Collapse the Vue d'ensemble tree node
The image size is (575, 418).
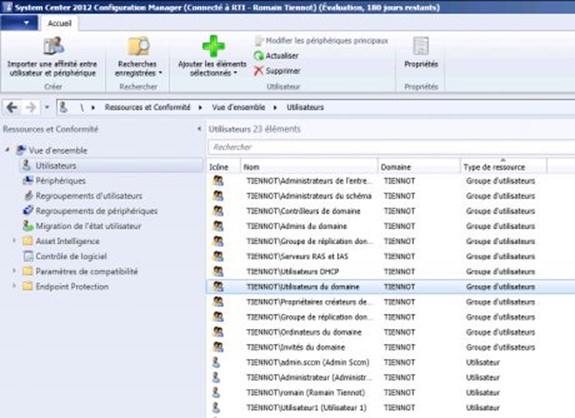pyautogui.click(x=7, y=150)
